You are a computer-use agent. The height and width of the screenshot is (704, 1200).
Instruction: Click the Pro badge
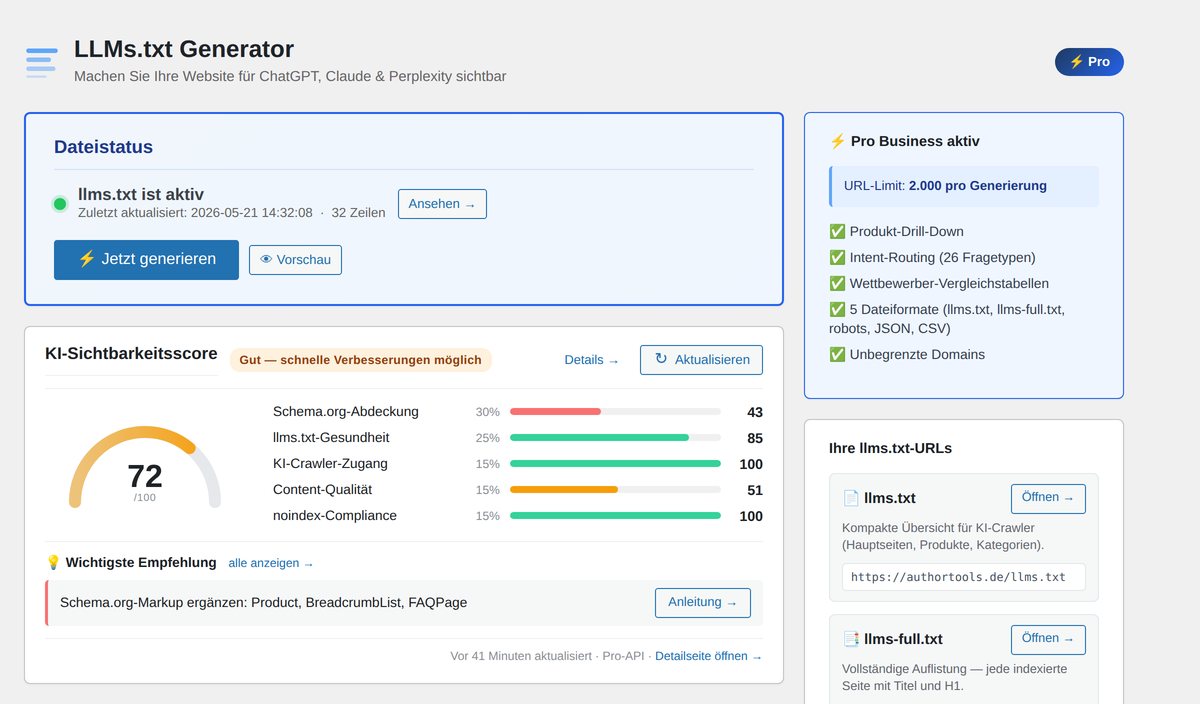click(x=1089, y=62)
